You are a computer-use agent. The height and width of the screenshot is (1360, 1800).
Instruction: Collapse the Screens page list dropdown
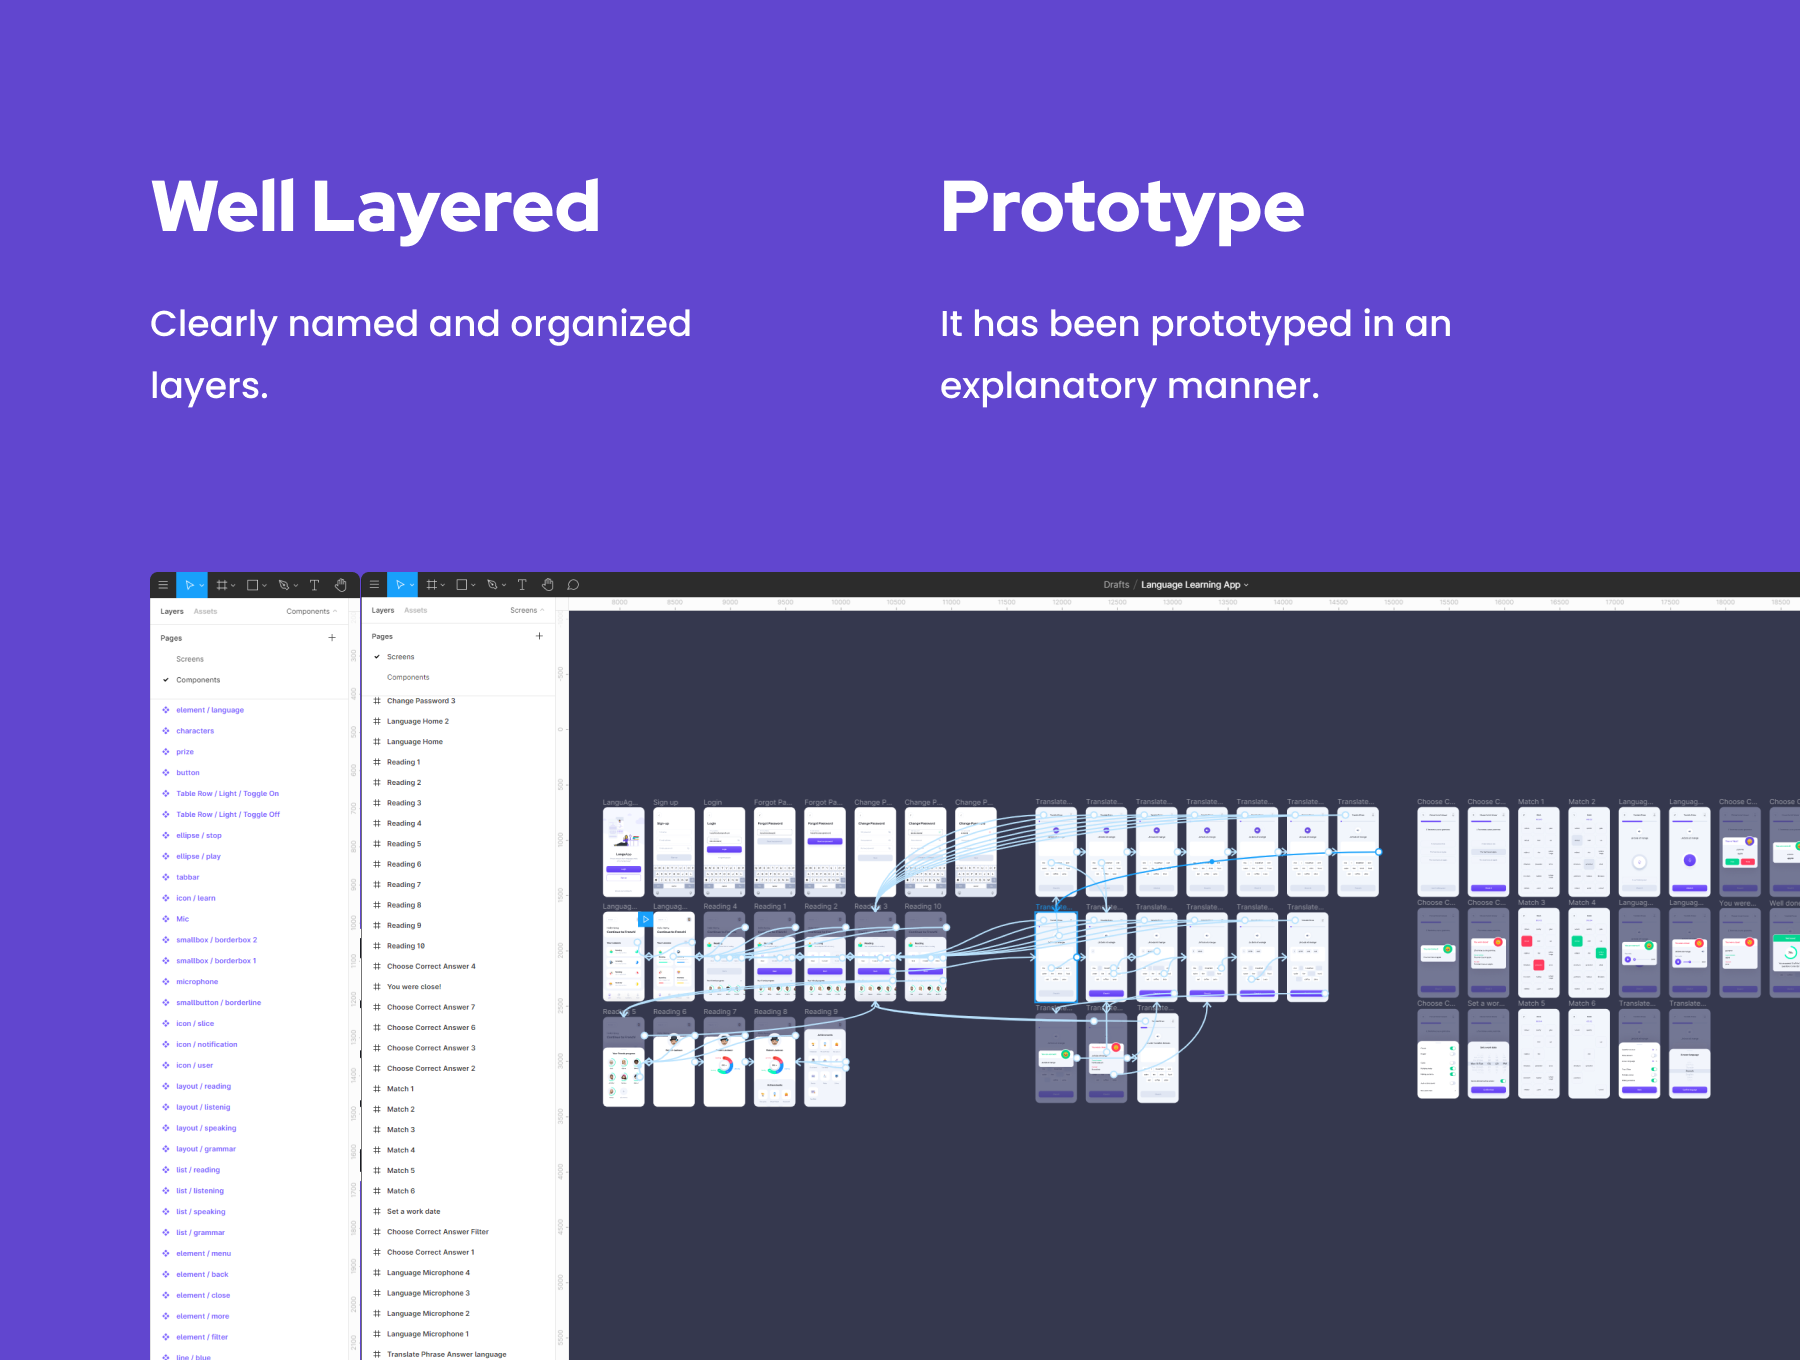[527, 610]
